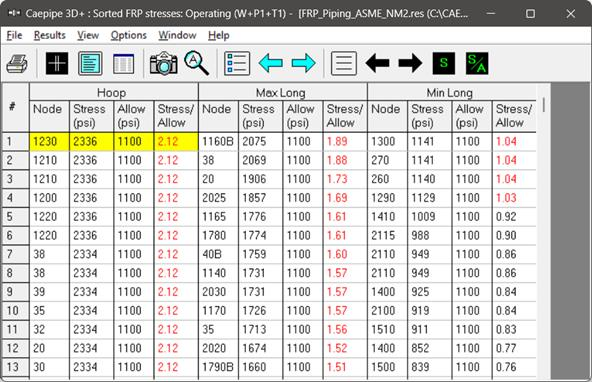Open the black crosshair layout window icon

pos(57,63)
